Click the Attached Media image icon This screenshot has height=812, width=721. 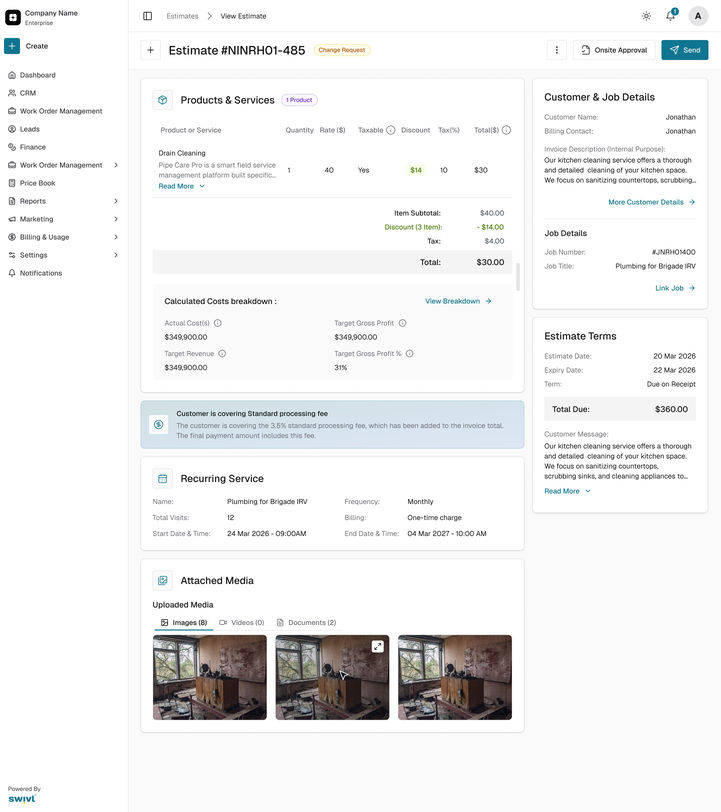tap(163, 581)
